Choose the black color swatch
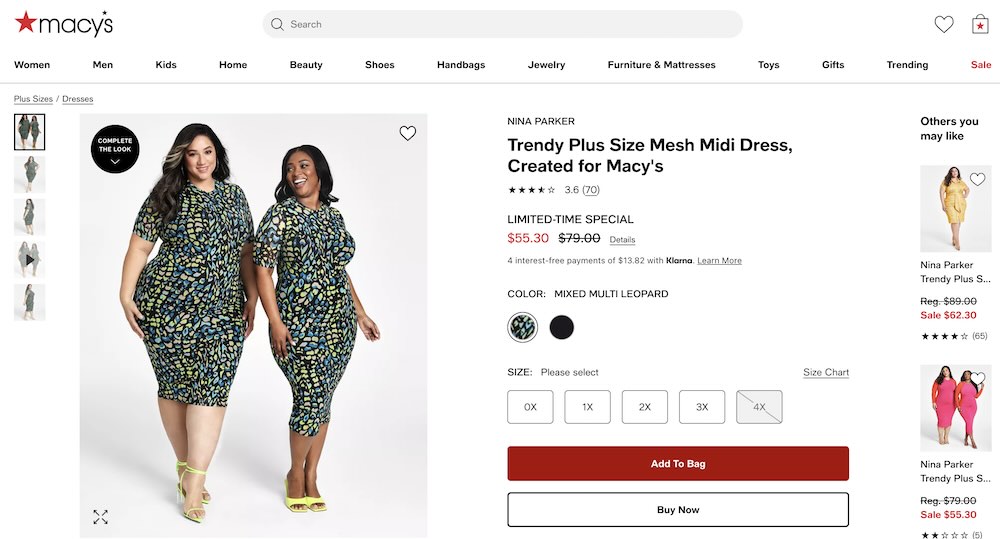Screen dimensions: 1000x539 coord(562,327)
